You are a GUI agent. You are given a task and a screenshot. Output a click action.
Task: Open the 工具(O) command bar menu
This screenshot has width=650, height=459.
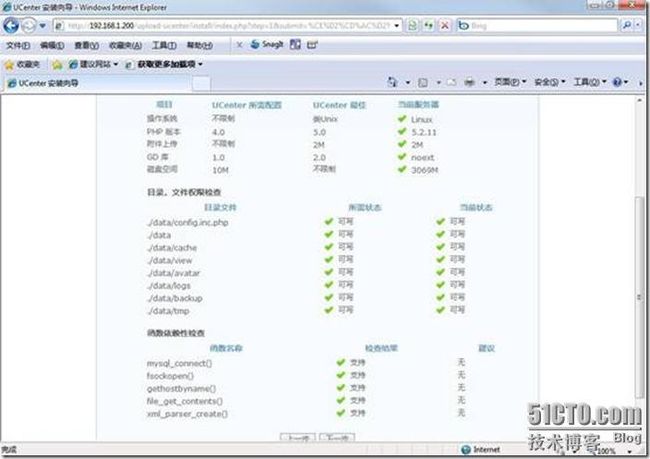590,82
